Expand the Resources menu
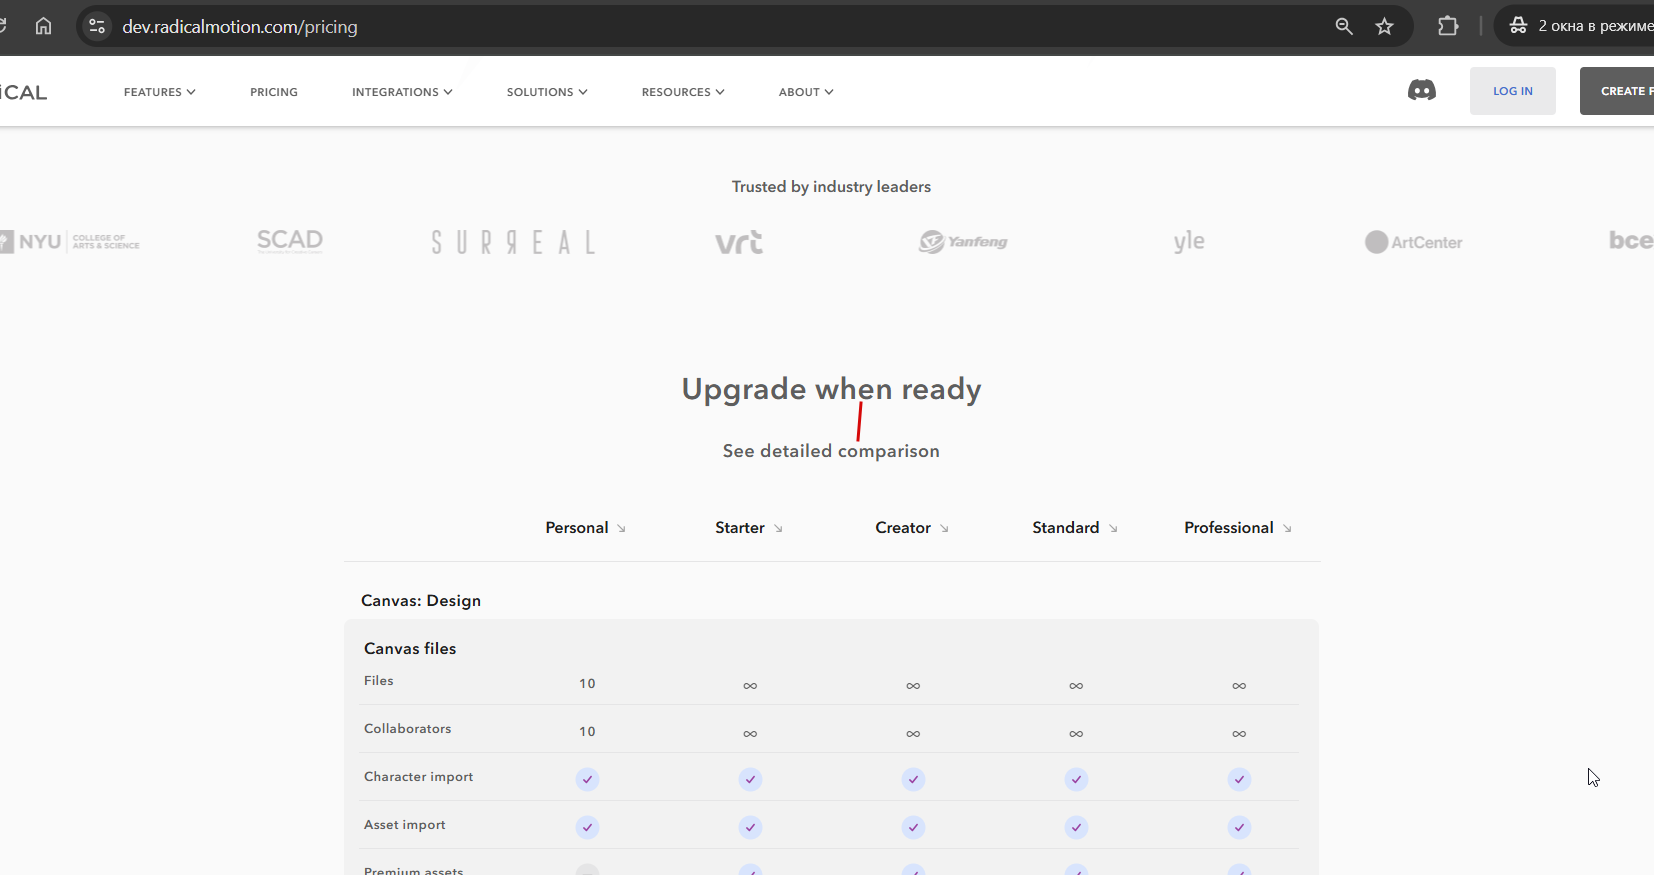The width and height of the screenshot is (1654, 875). tap(683, 92)
